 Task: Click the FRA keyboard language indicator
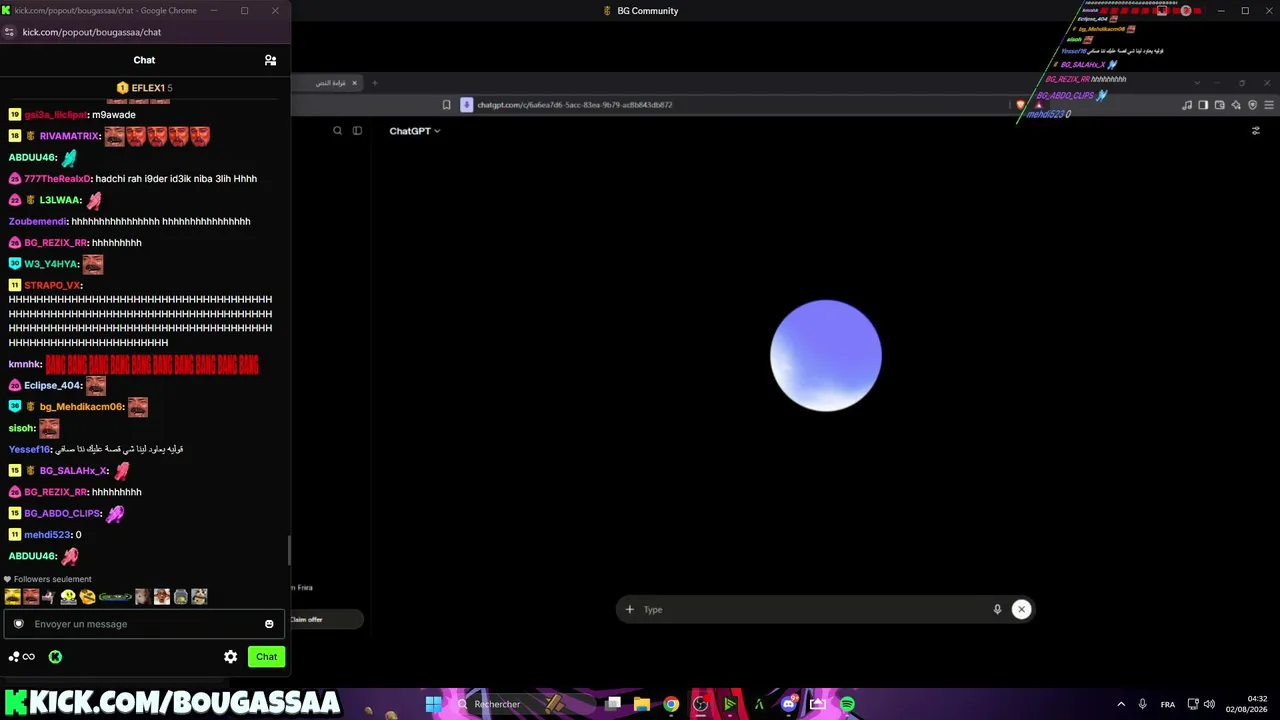1168,704
